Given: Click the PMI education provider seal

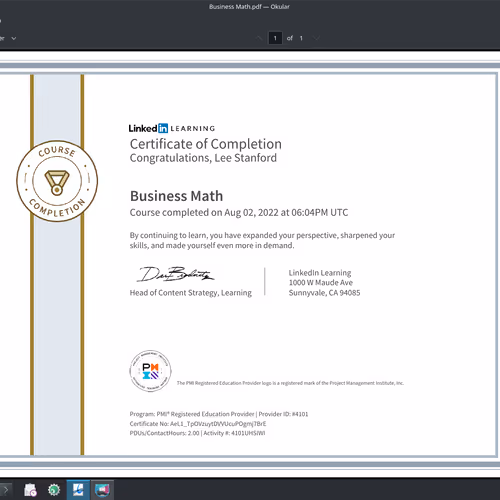Looking at the screenshot, I should pyautogui.click(x=150, y=371).
